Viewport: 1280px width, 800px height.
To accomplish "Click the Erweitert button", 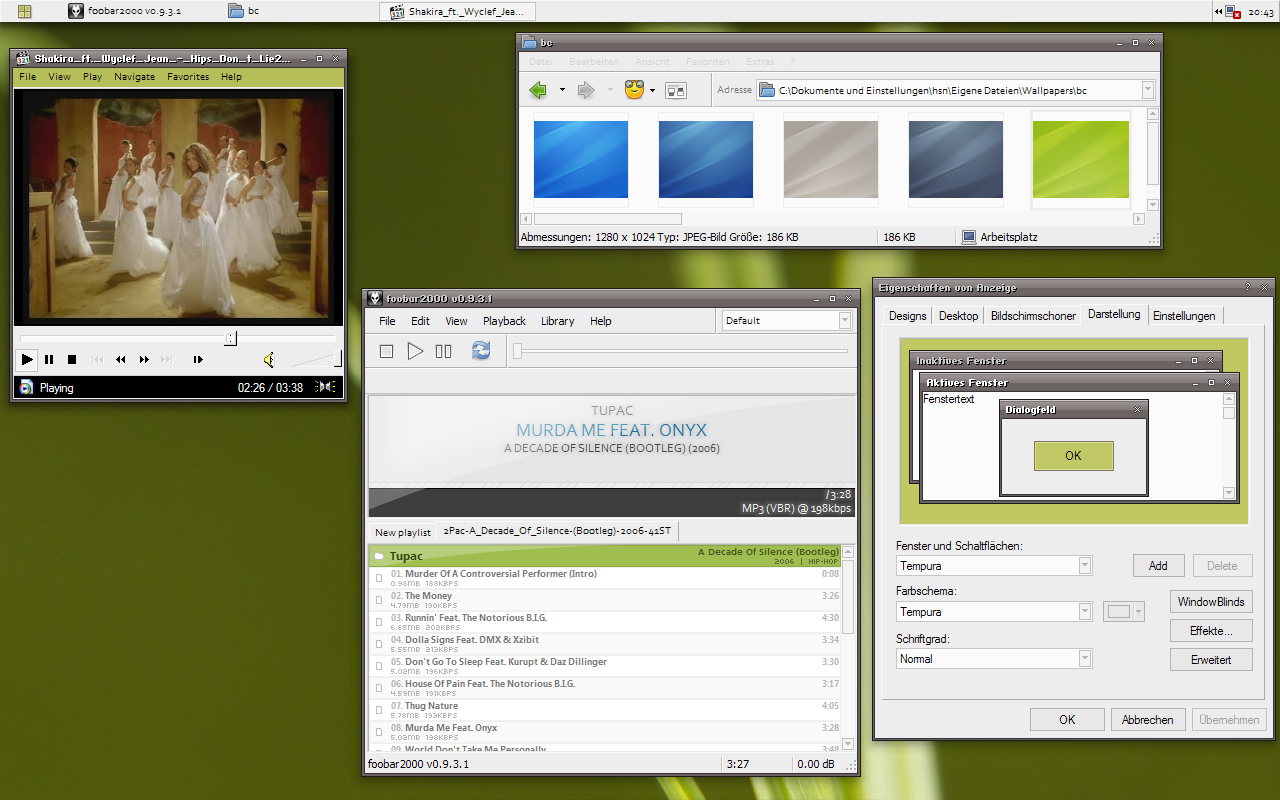I will pyautogui.click(x=1211, y=660).
